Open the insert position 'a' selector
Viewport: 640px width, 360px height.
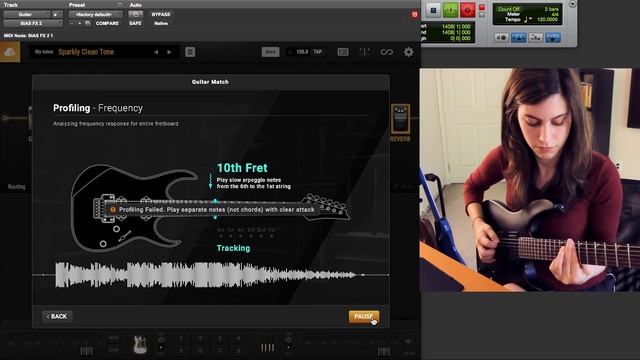(x=57, y=14)
